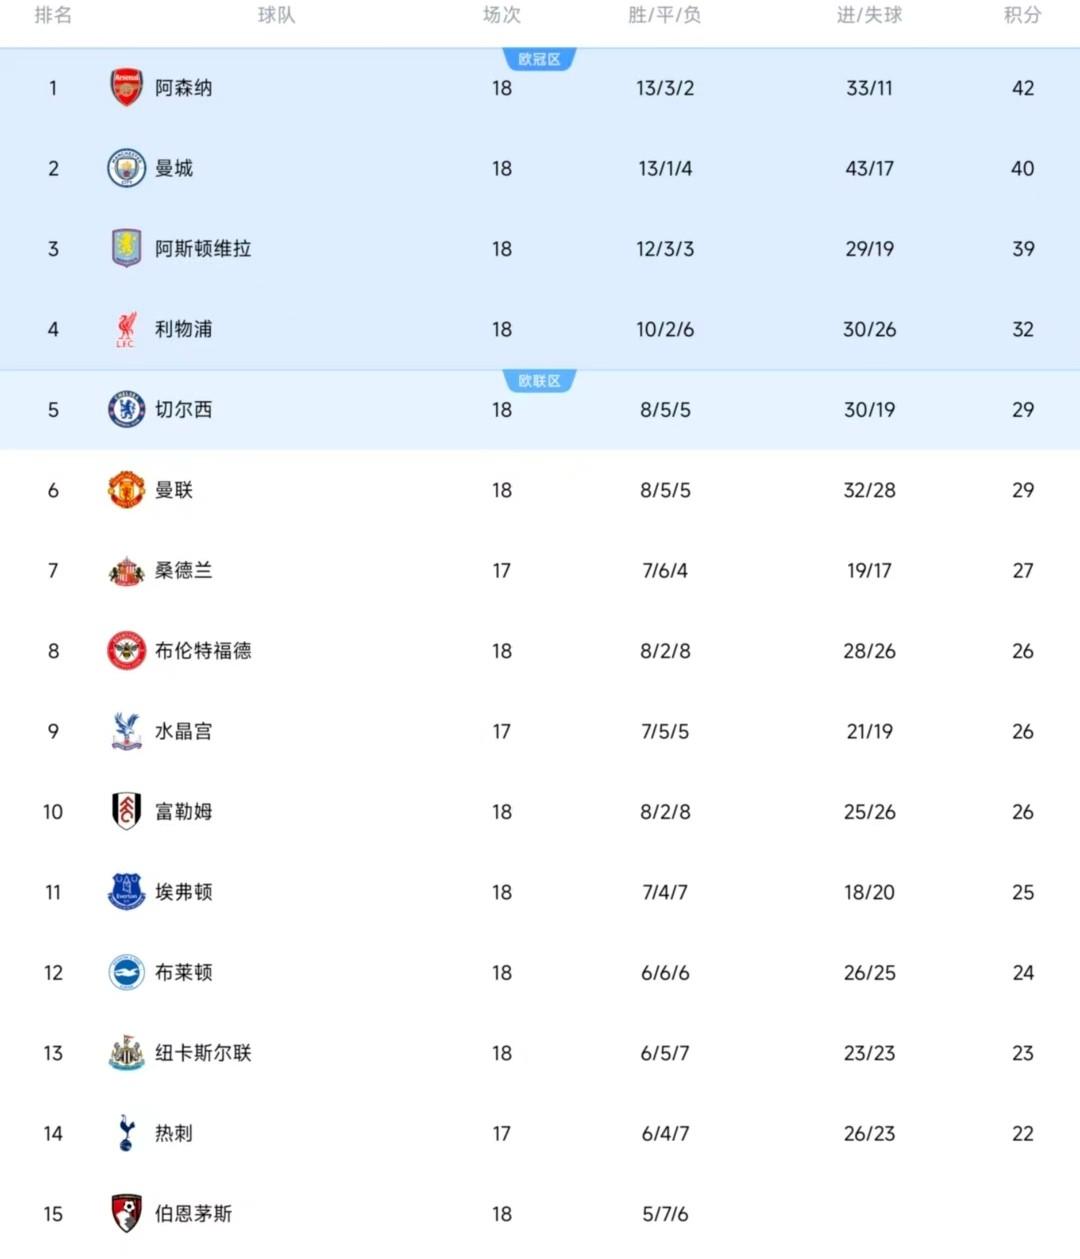Image resolution: width=1080 pixels, height=1259 pixels.
Task: Select team name 伯恩茅斯
Action: [193, 1214]
